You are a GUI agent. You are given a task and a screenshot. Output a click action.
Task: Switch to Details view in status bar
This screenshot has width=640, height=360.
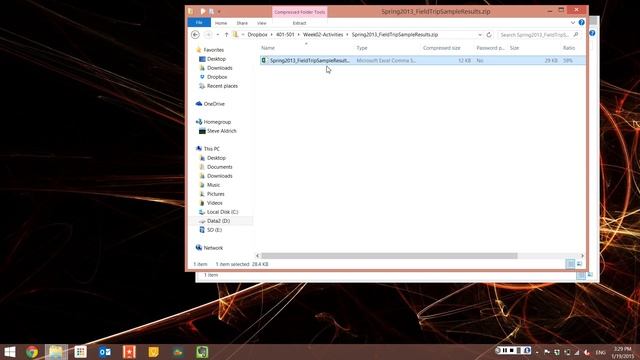tap(571, 264)
